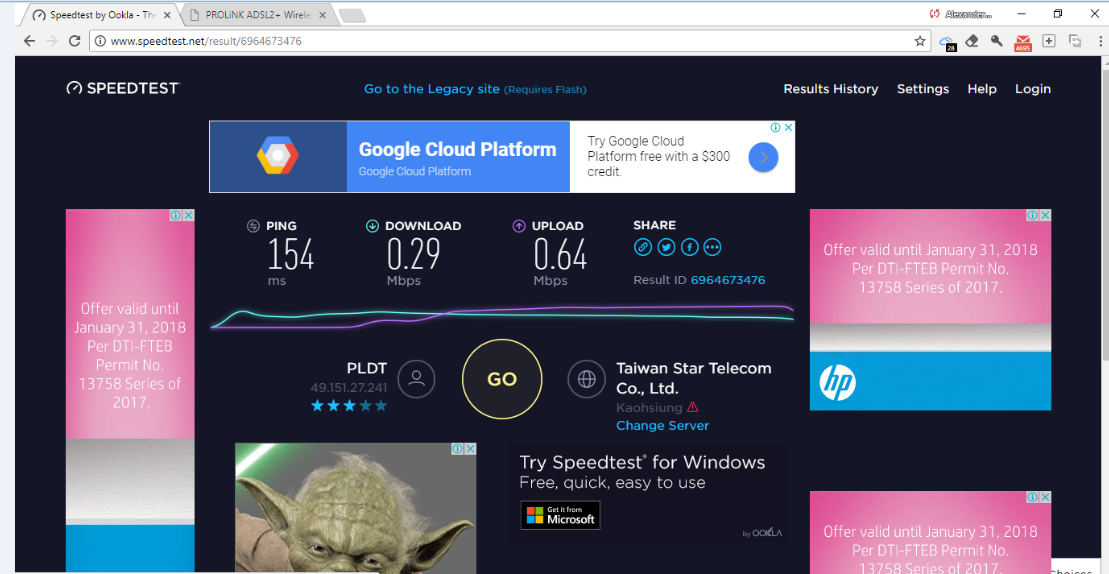1109x574 pixels.
Task: Bookmark this page with the star icon
Action: [x=919, y=41]
